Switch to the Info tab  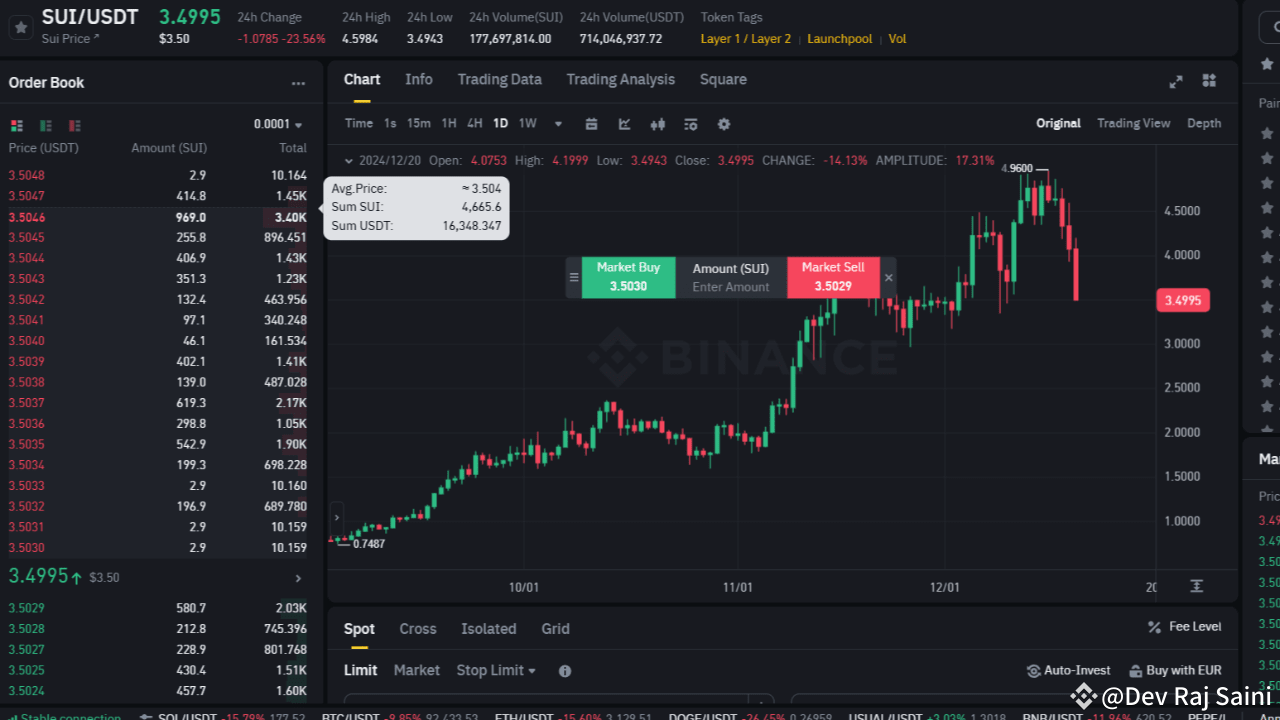[x=419, y=80]
